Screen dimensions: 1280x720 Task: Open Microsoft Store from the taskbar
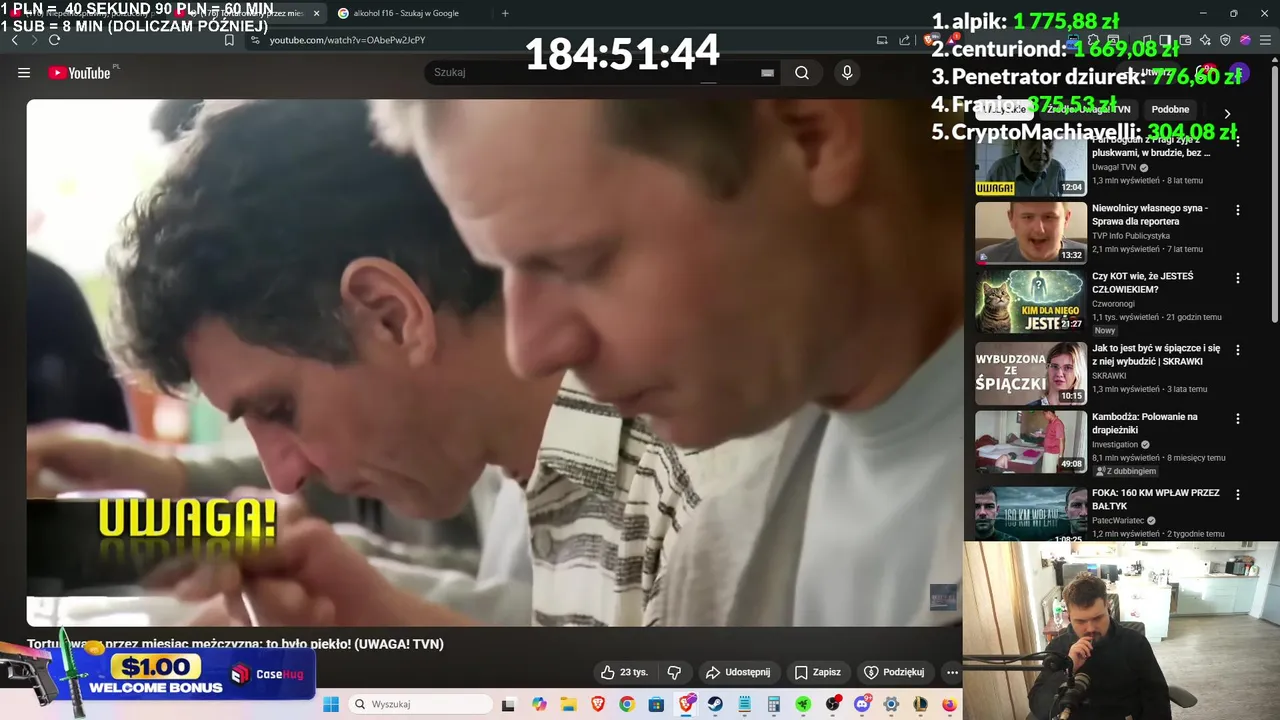656,704
